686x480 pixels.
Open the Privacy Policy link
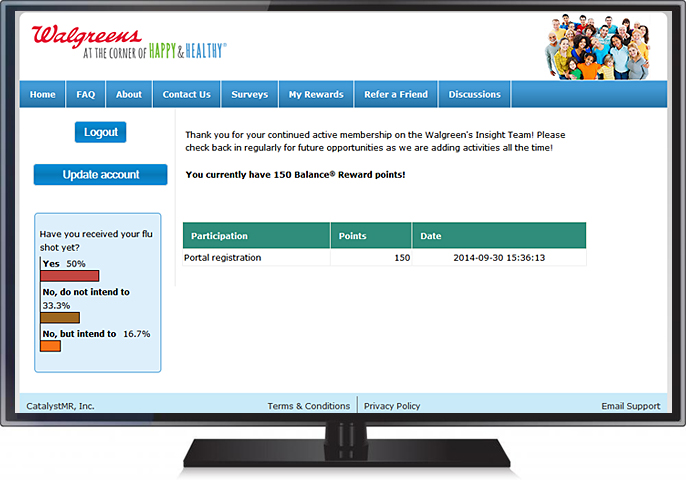[x=392, y=406]
